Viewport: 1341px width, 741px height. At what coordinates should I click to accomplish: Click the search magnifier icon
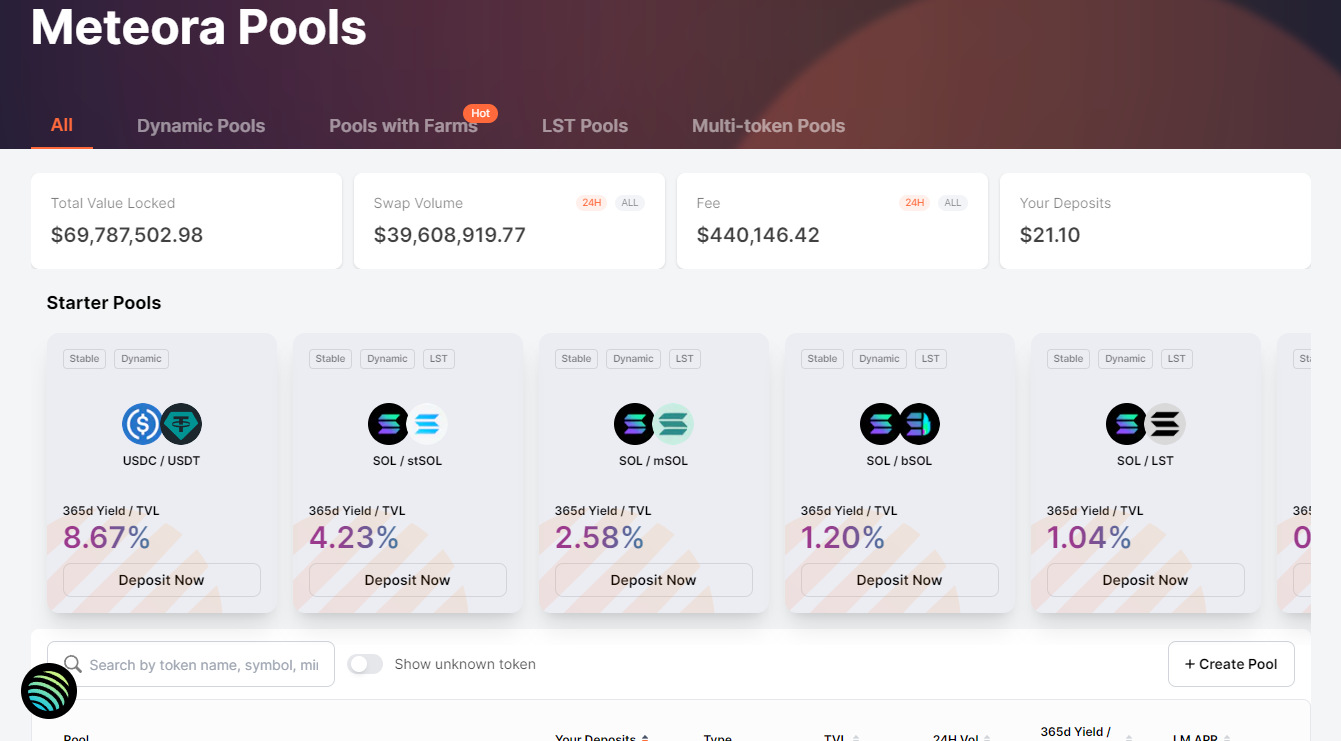click(72, 664)
